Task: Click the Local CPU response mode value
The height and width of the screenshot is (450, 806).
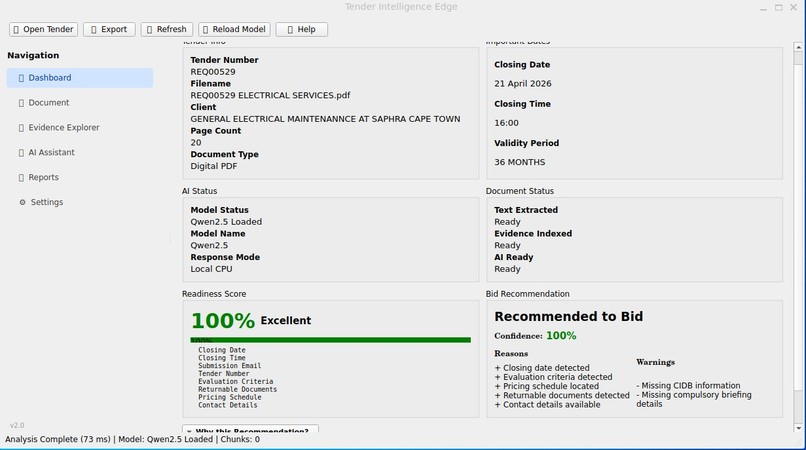Action: [x=211, y=269]
